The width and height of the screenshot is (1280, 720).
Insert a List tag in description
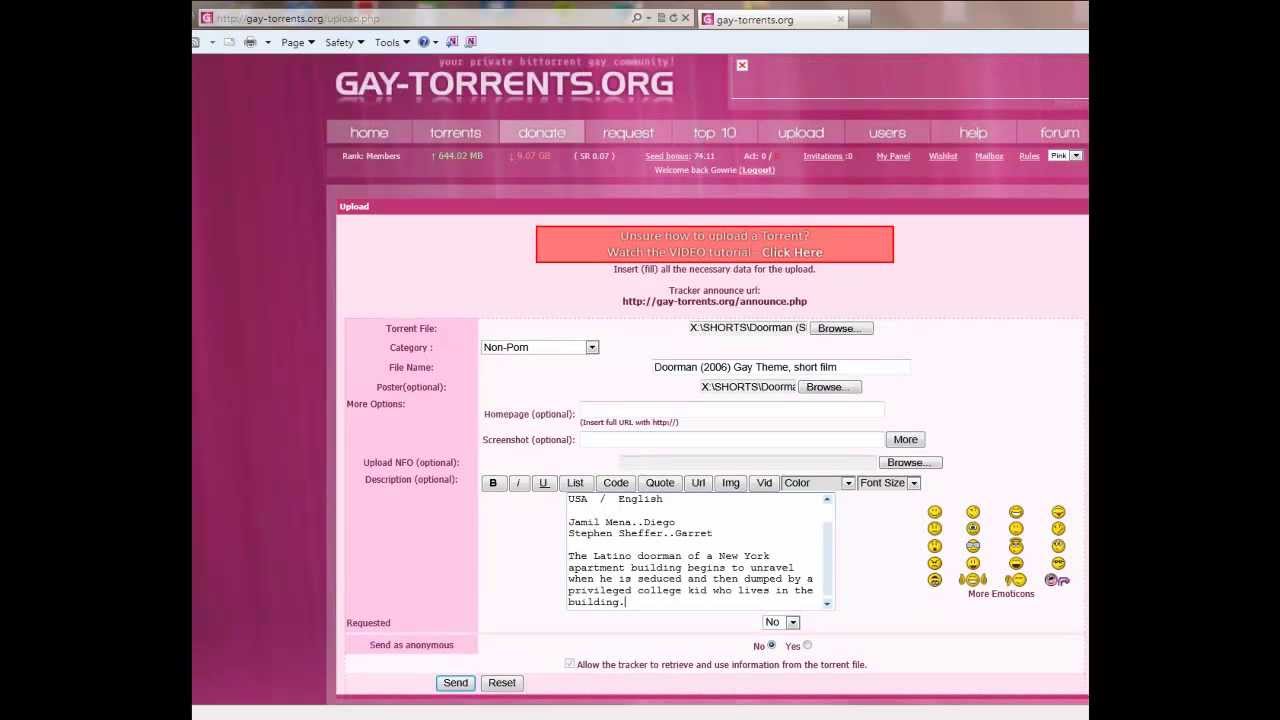coord(575,483)
